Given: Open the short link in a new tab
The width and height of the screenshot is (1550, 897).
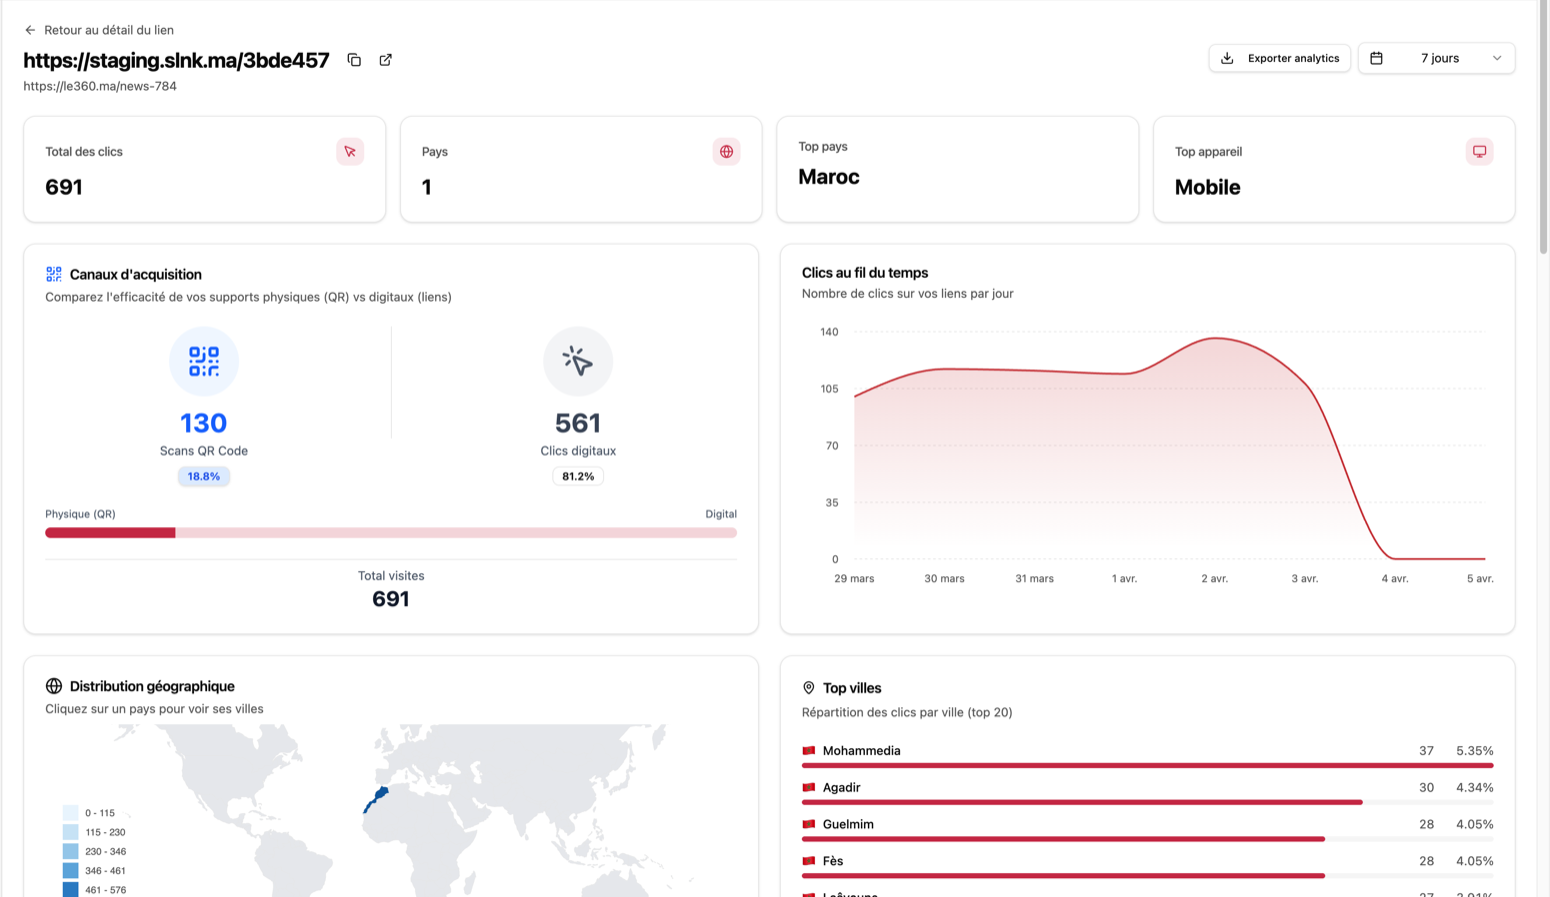Looking at the screenshot, I should 385,60.
